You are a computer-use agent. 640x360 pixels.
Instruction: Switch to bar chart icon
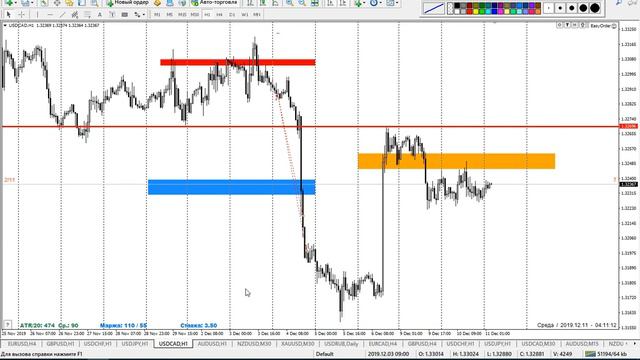[250, 3]
